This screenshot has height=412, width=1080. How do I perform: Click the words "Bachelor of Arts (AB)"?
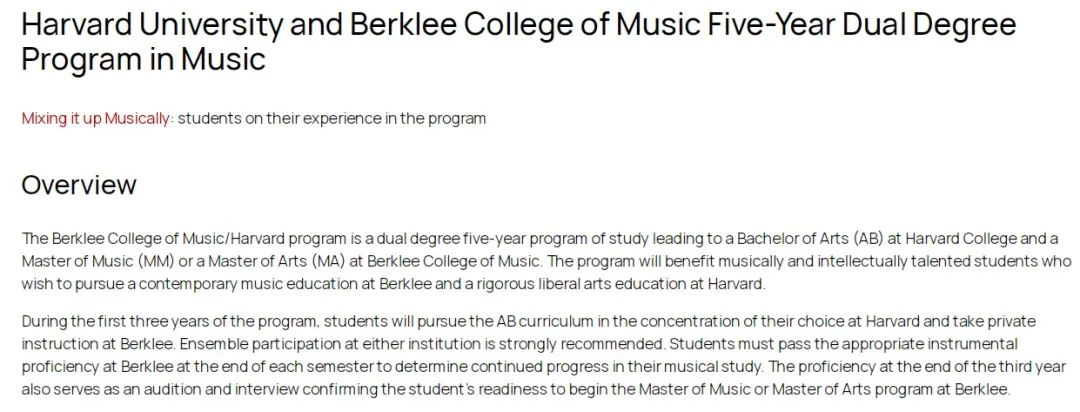click(x=810, y=239)
